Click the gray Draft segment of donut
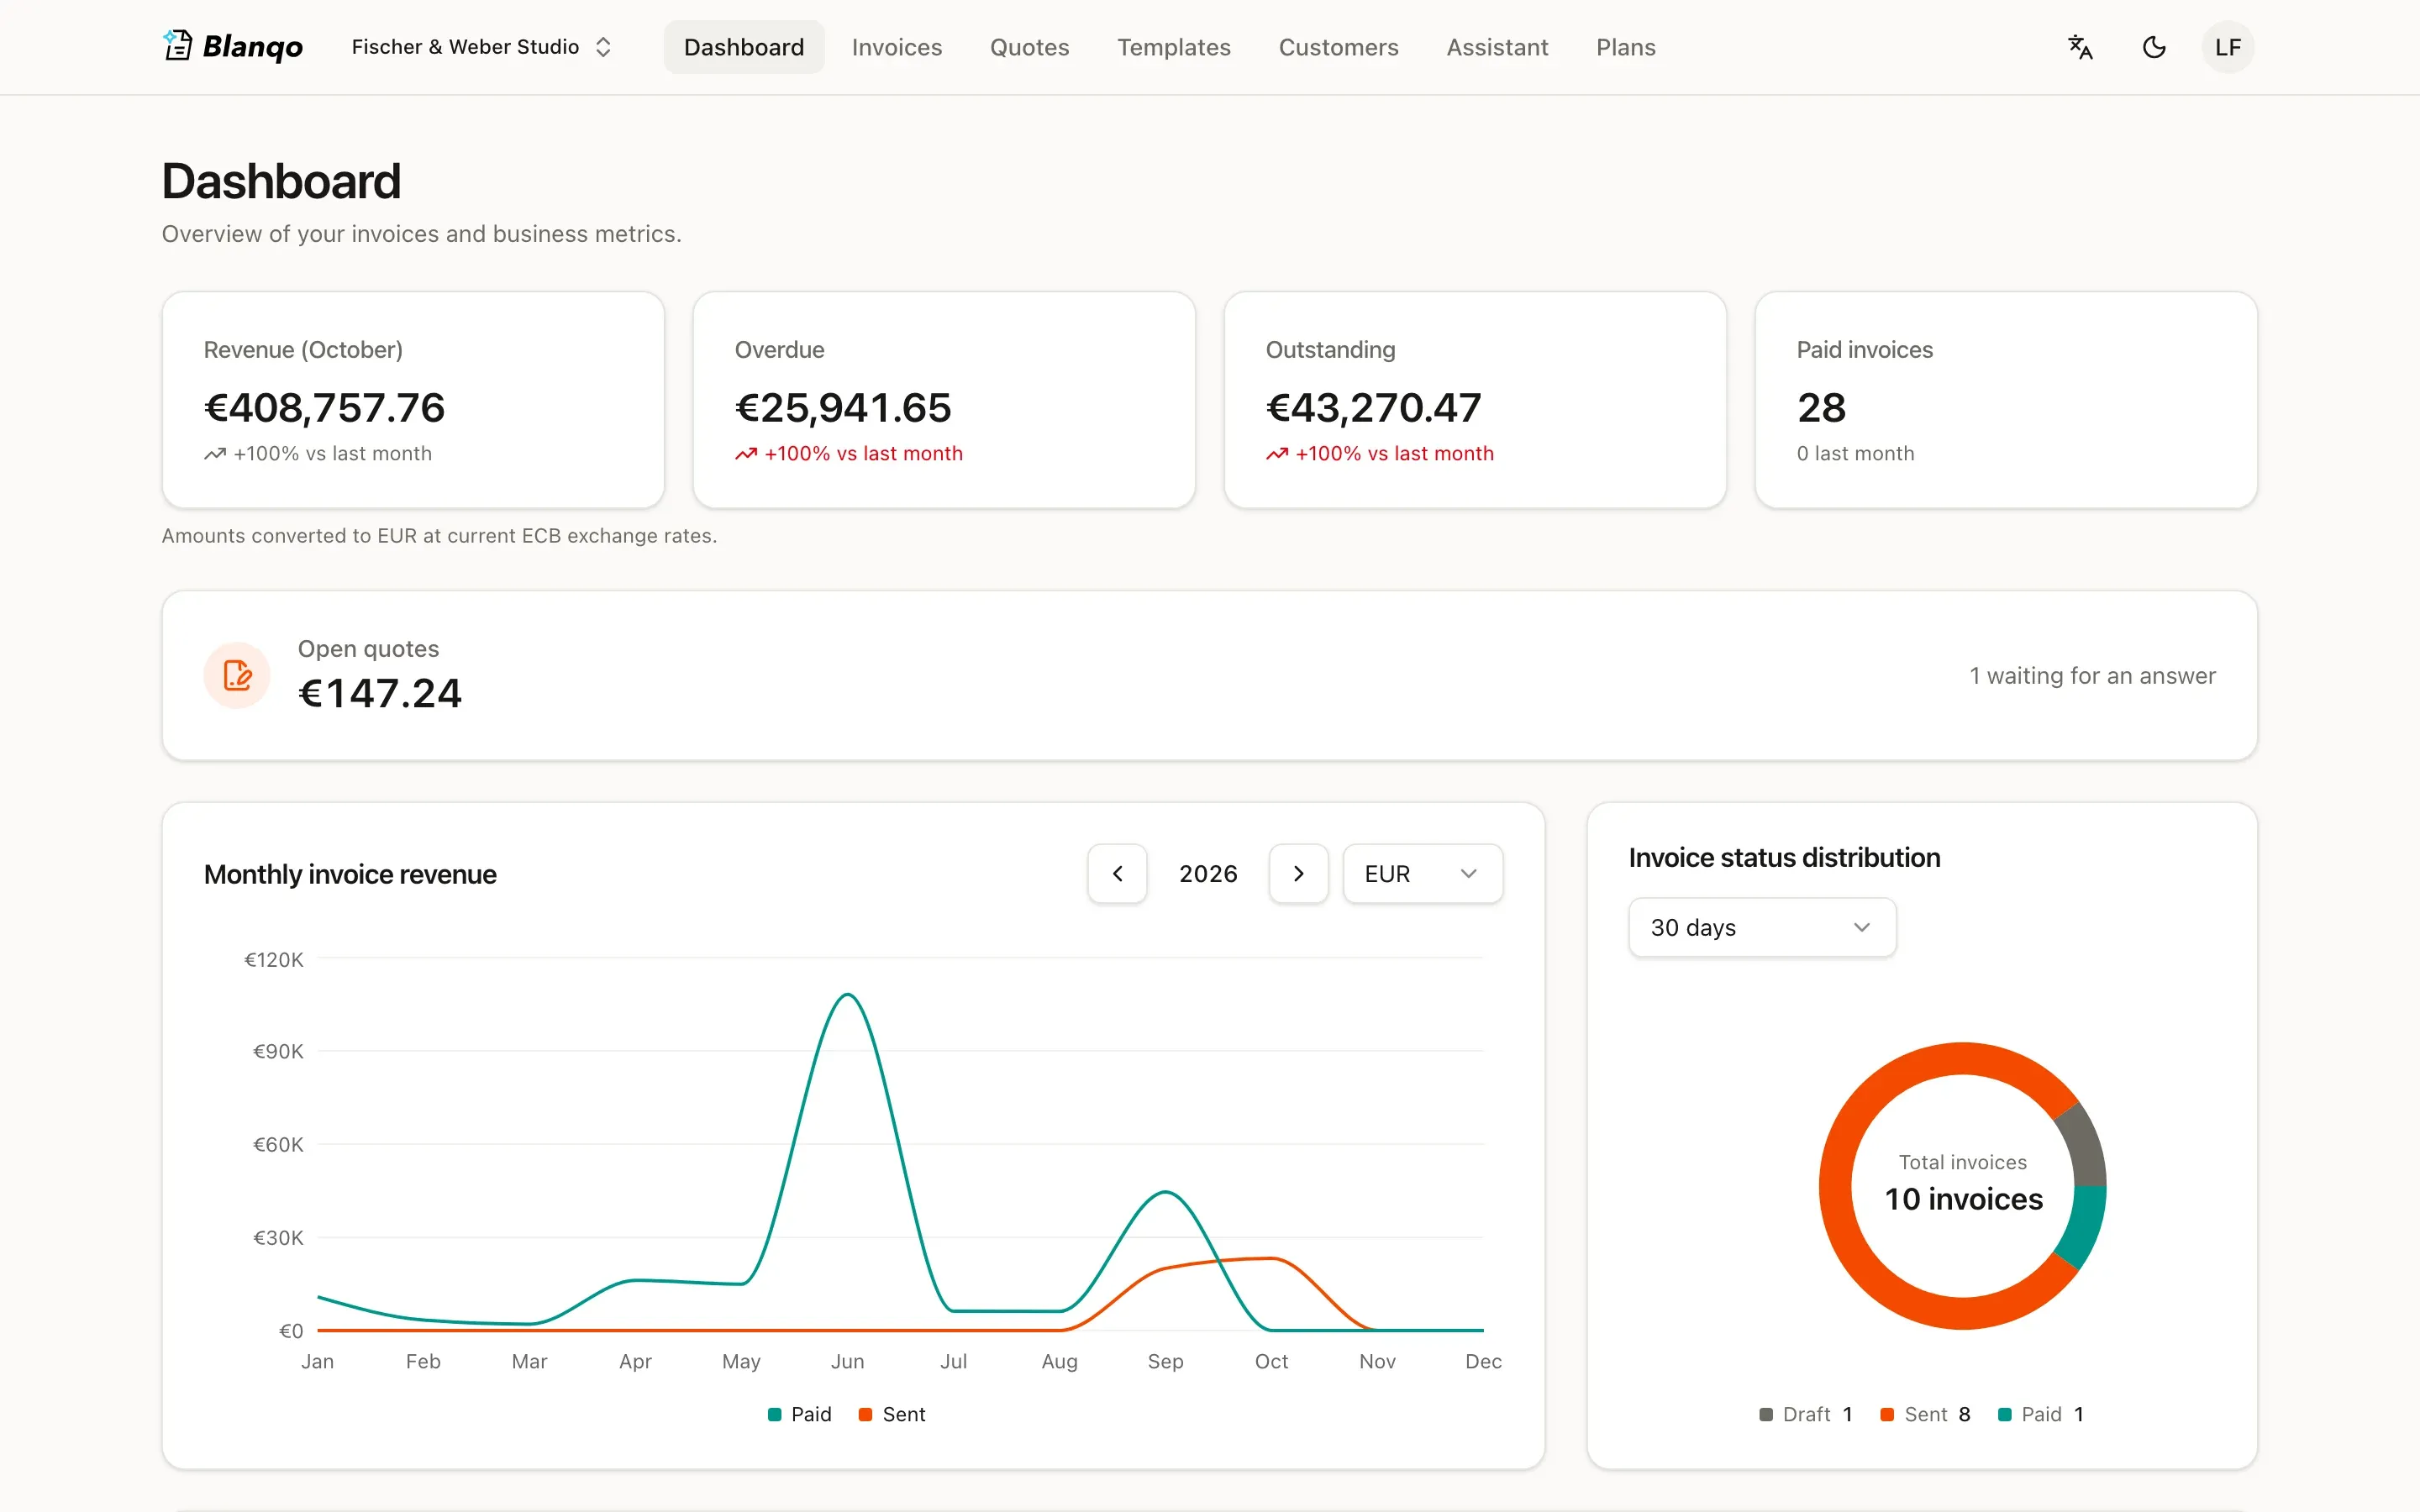 pyautogui.click(x=2084, y=1146)
